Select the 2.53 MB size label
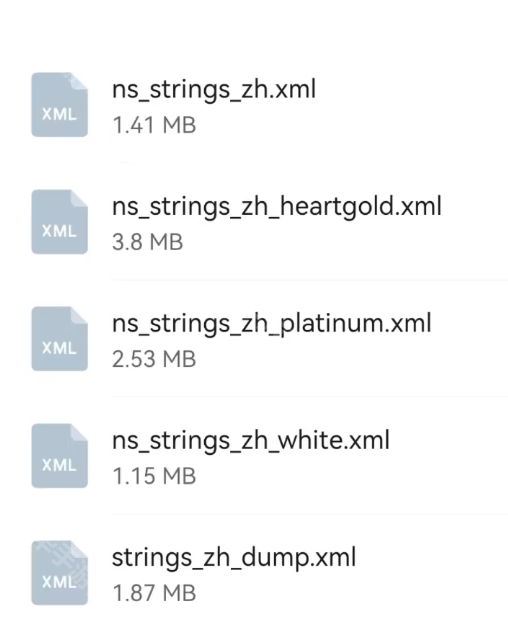The width and height of the screenshot is (508, 619). pos(154,359)
